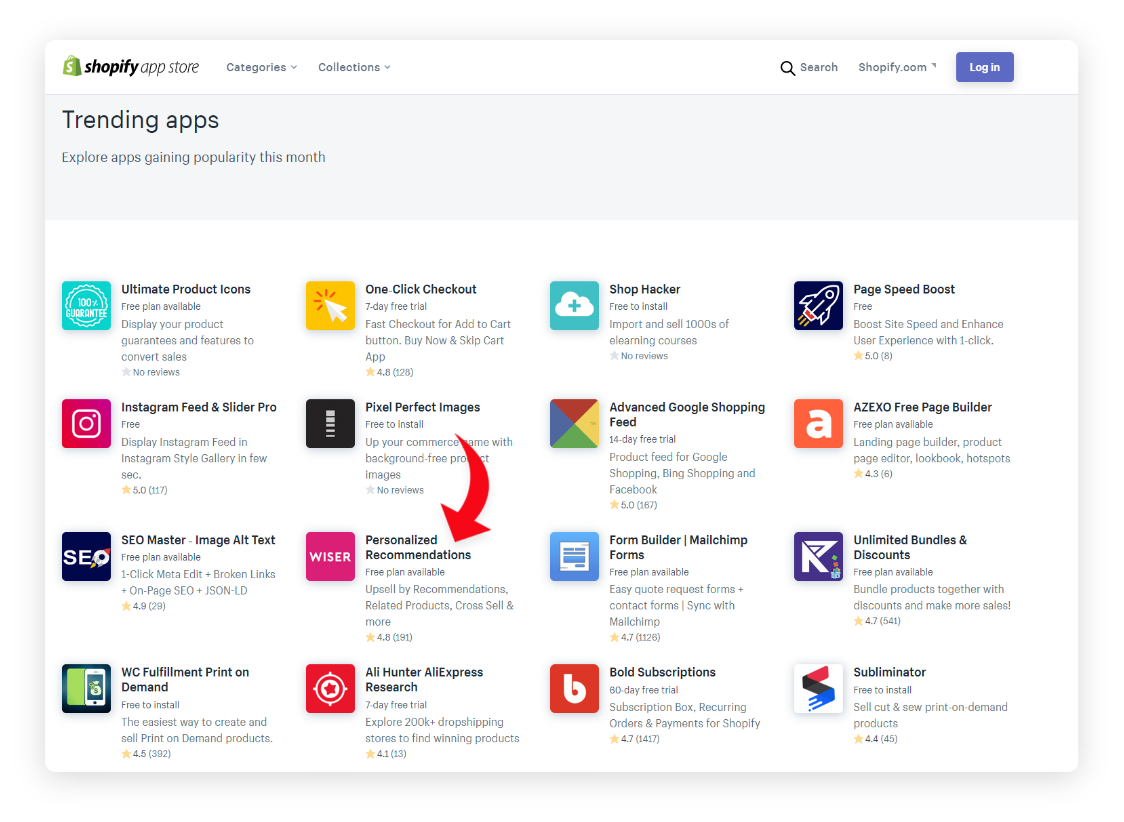Open Form Builder | Mailchimp Forms title
The image size is (1124, 822).
coord(678,548)
